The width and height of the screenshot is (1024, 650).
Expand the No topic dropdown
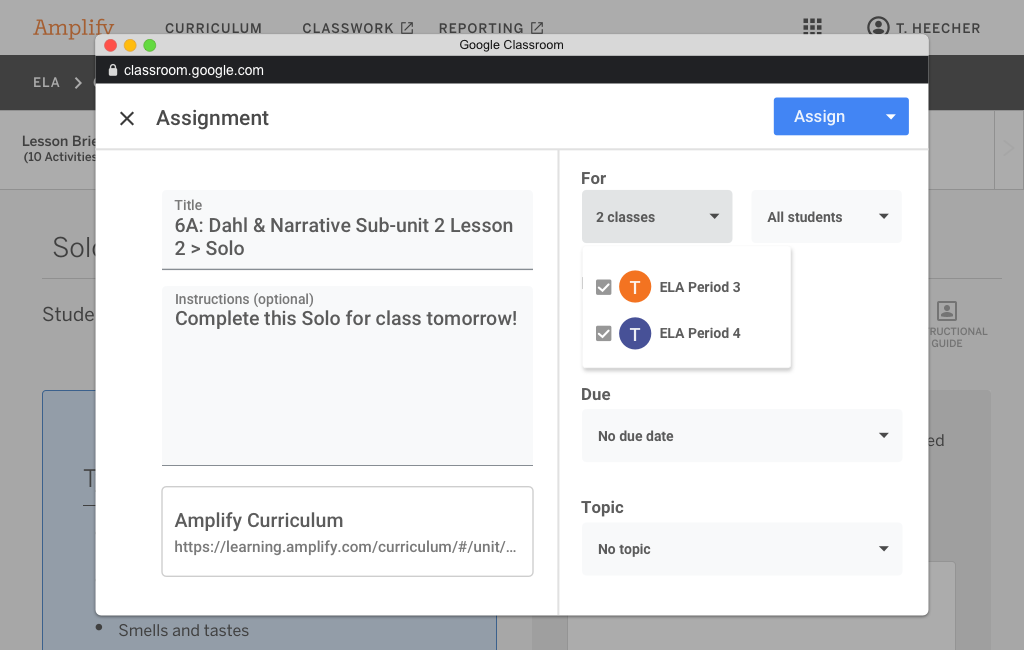(x=741, y=549)
